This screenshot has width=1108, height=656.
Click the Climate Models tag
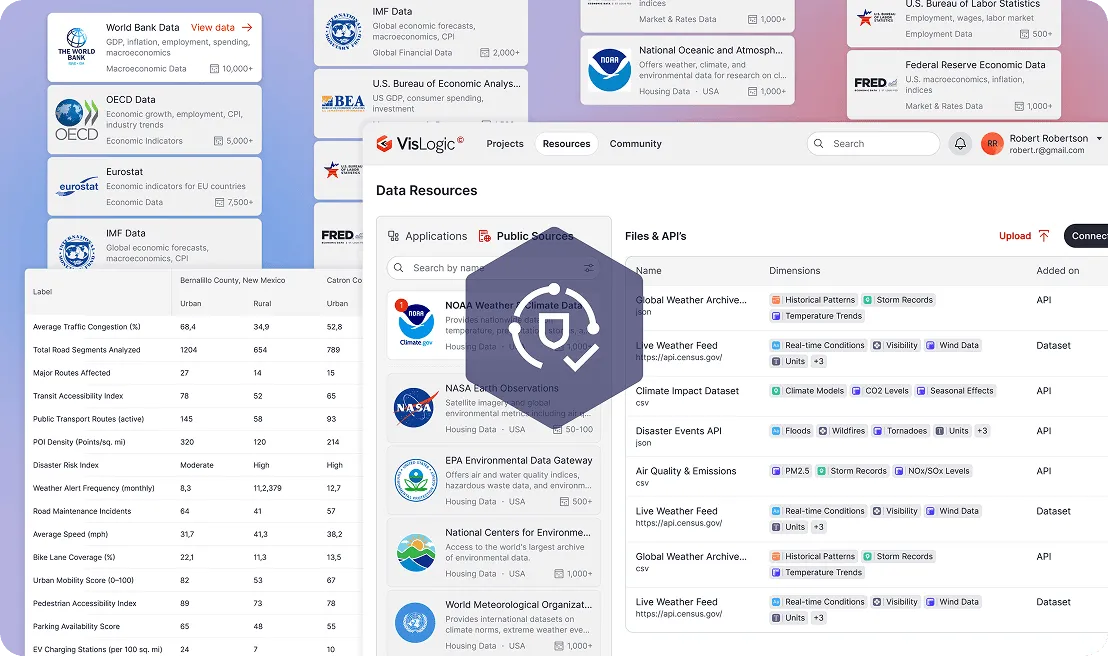[x=807, y=390]
